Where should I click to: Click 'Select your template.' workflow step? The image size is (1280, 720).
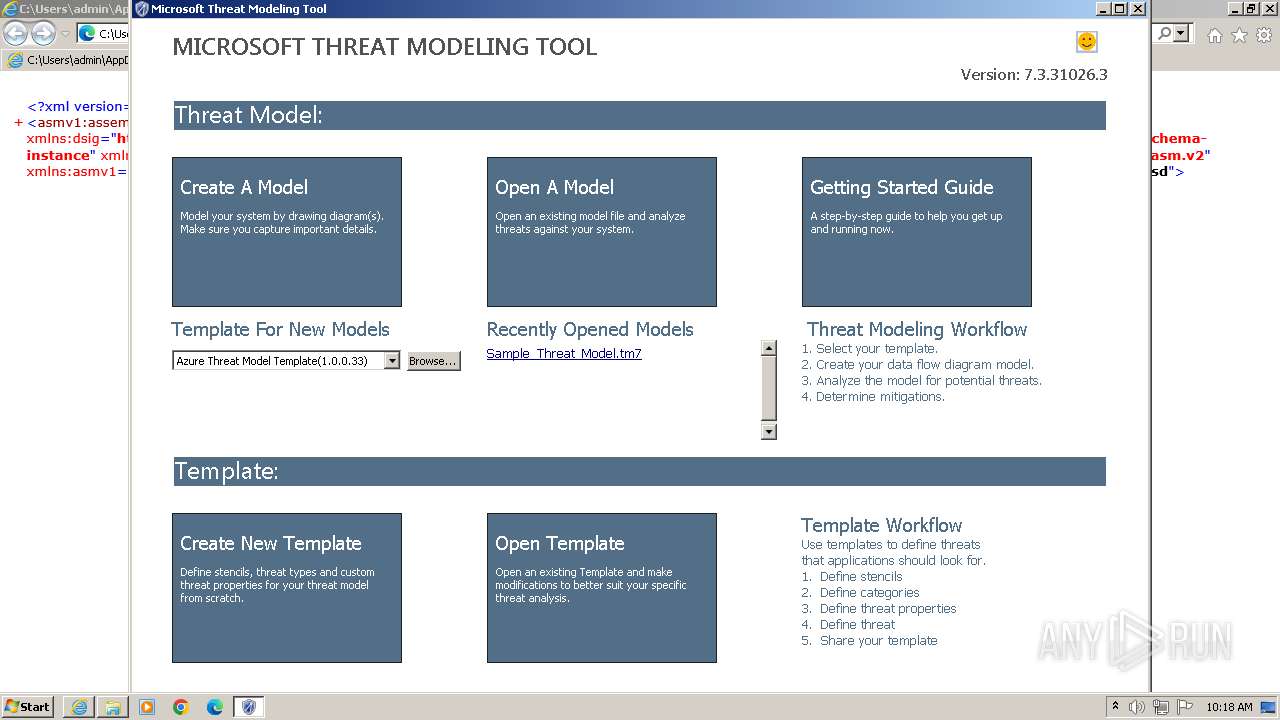pos(870,349)
